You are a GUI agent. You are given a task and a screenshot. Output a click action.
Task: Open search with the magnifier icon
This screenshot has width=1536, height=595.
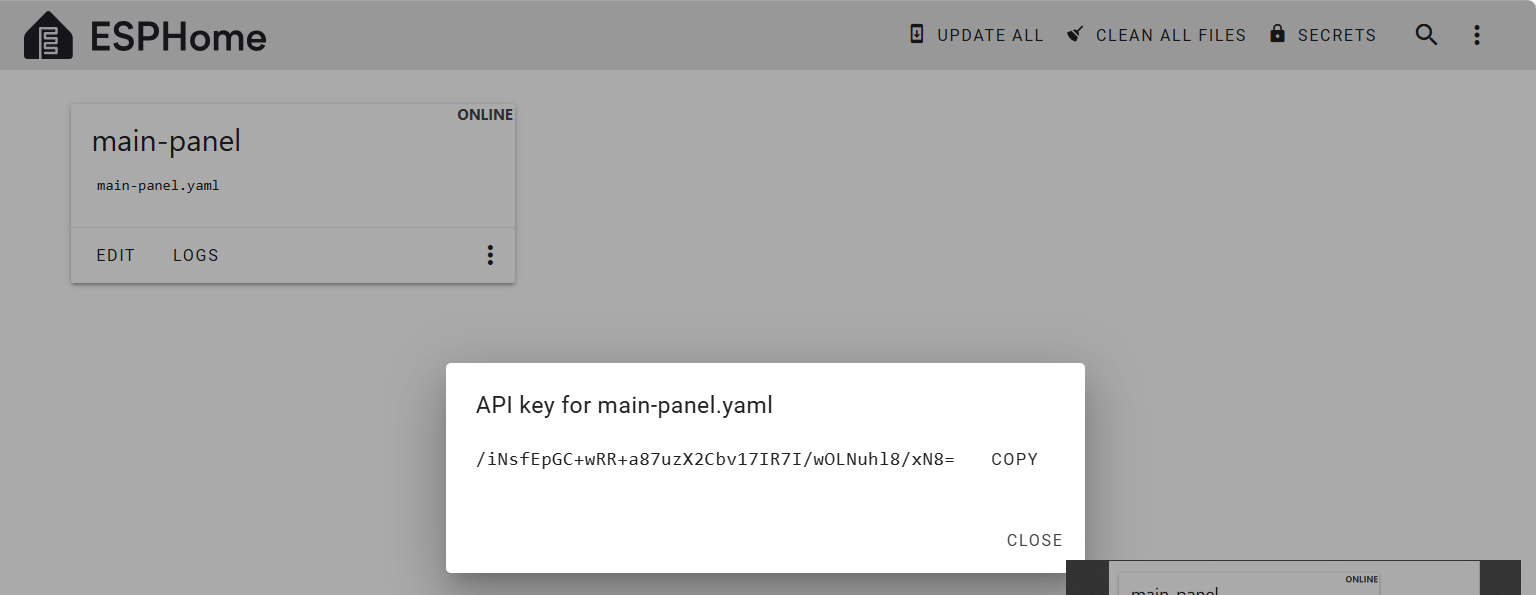pyautogui.click(x=1426, y=35)
